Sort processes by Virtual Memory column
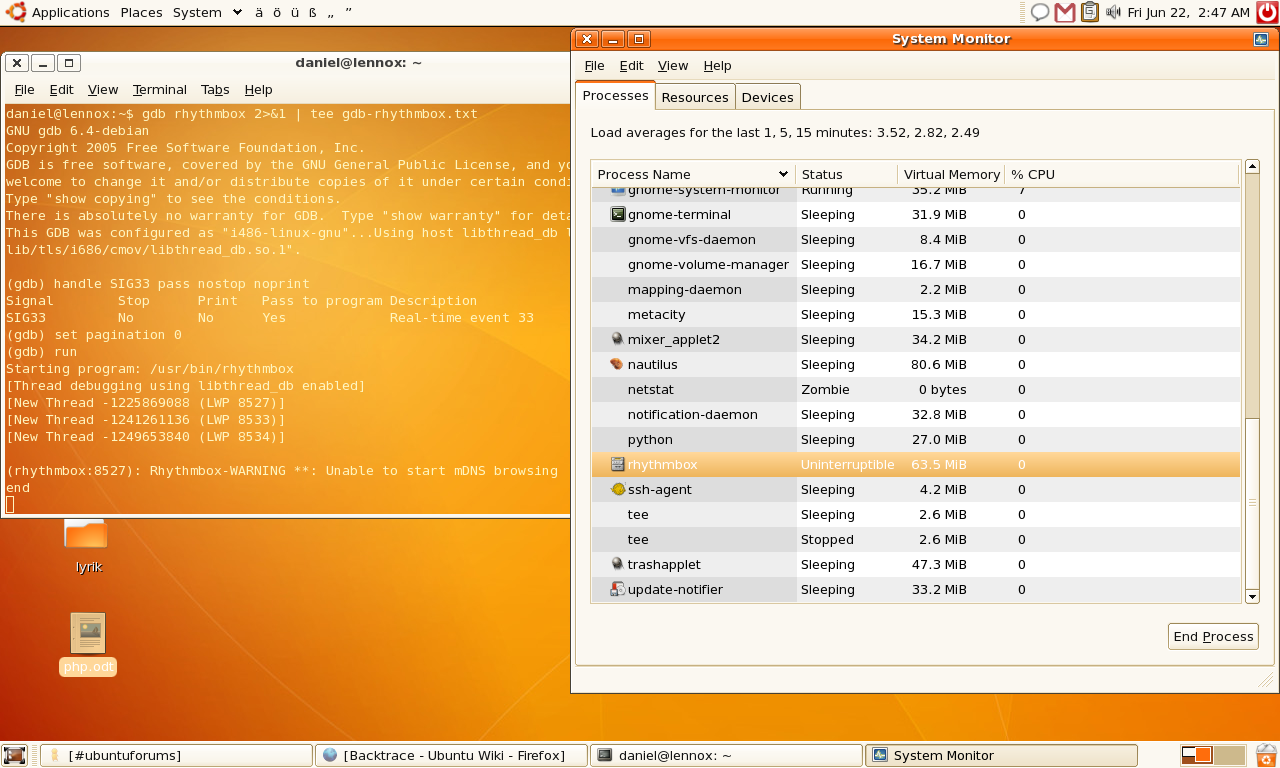The image size is (1280, 768). click(x=951, y=174)
